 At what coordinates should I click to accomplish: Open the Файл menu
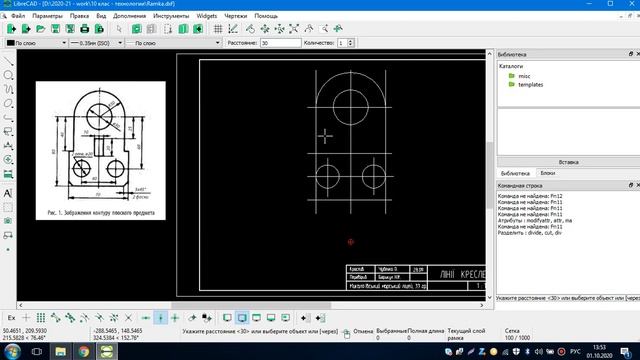(x=18, y=16)
